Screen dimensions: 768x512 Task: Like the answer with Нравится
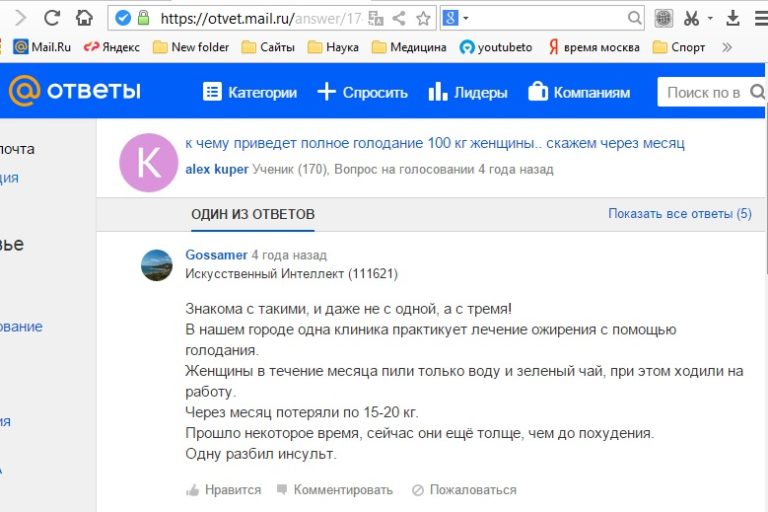[223, 489]
